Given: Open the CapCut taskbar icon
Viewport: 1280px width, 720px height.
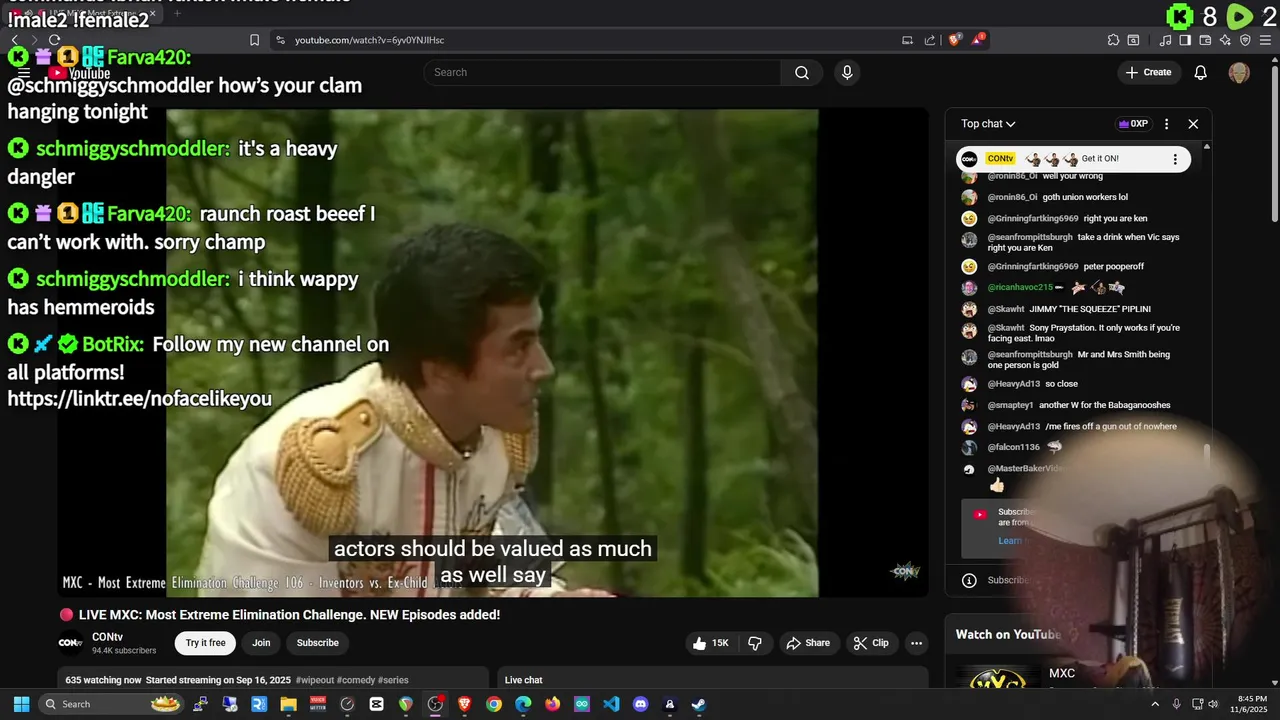Looking at the screenshot, I should 377,704.
